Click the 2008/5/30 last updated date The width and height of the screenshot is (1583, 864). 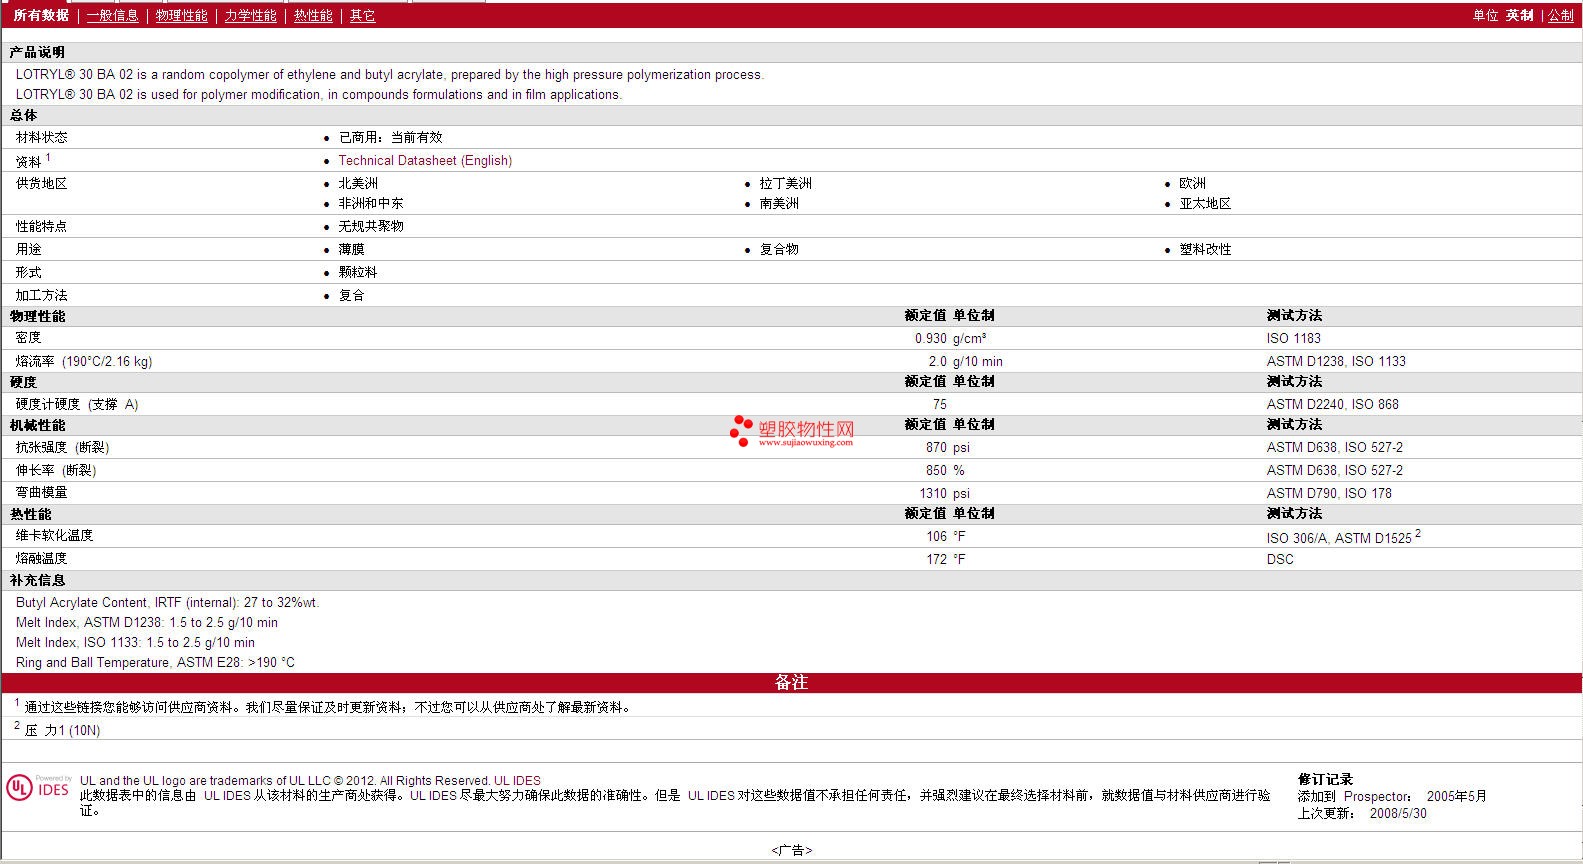[1398, 814]
